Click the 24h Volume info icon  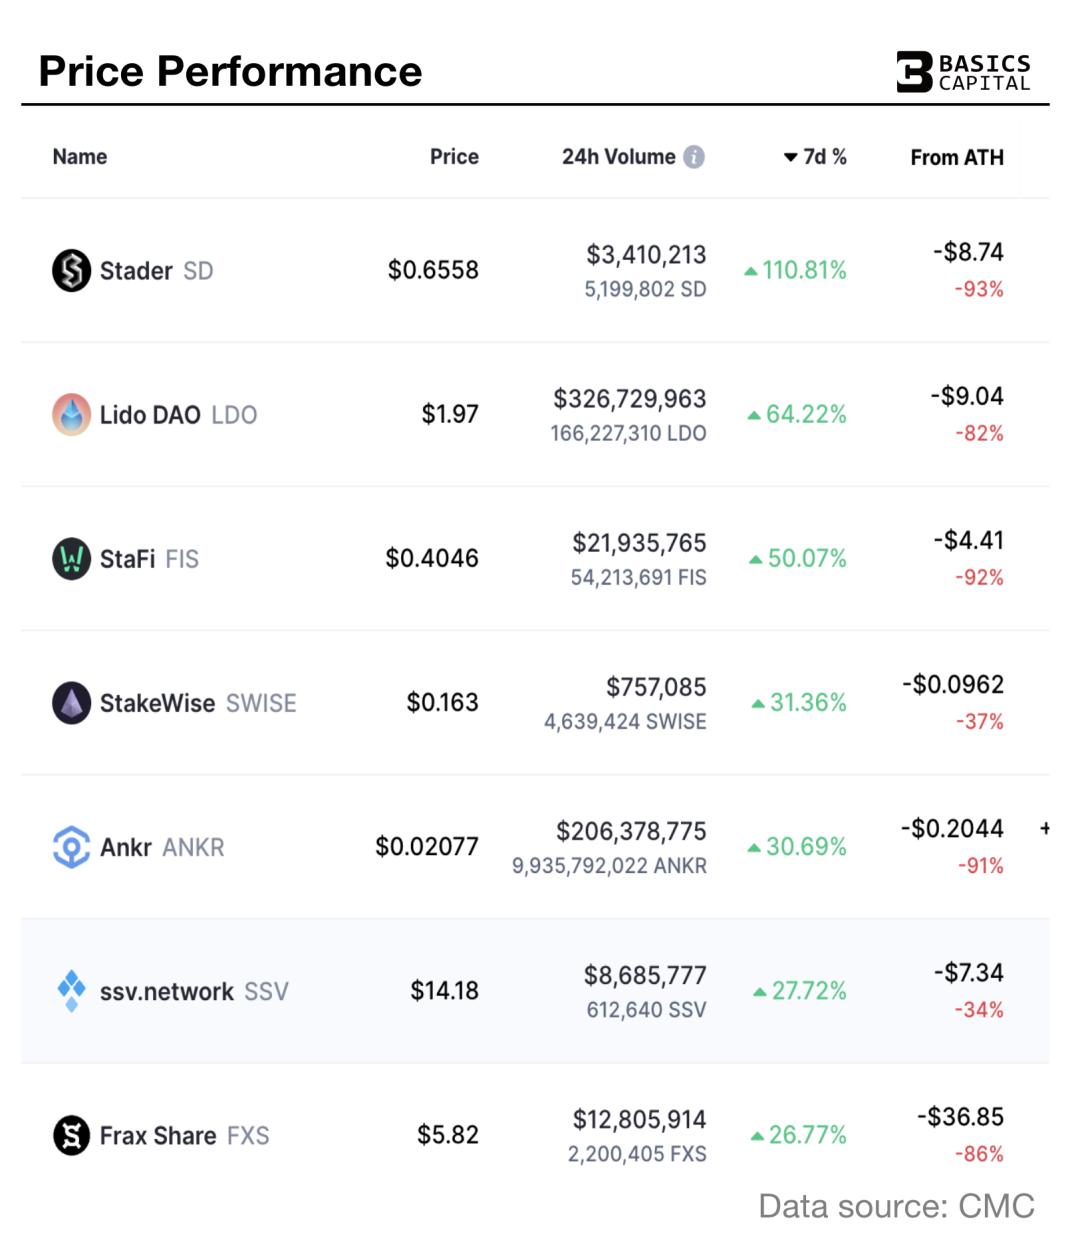[694, 157]
